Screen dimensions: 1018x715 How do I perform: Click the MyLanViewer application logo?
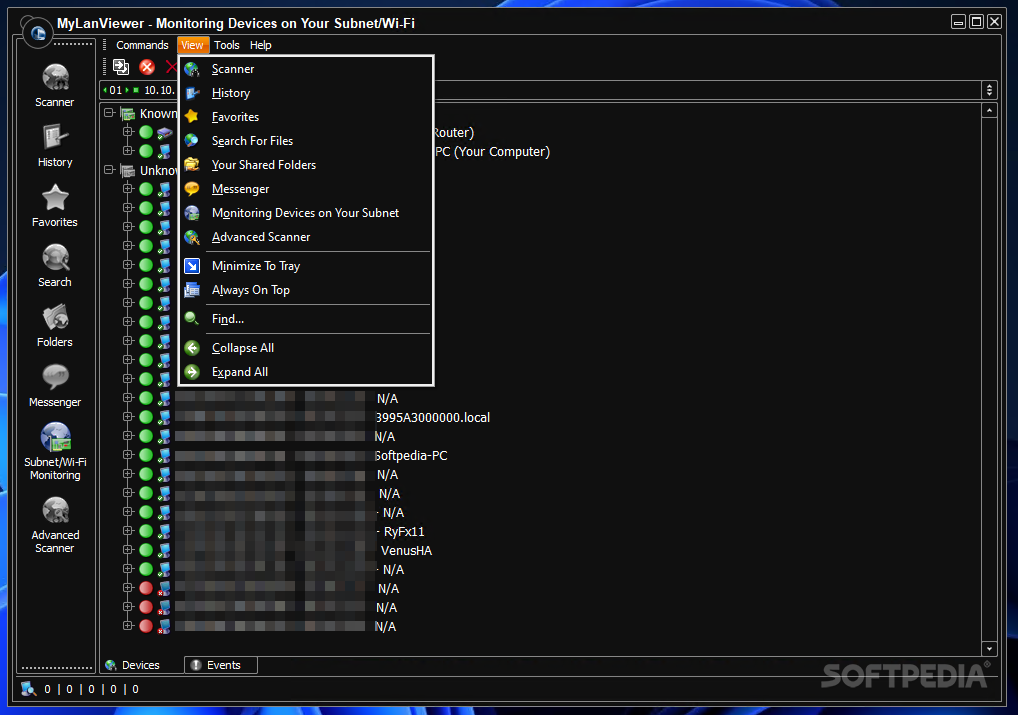pyautogui.click(x=38, y=32)
